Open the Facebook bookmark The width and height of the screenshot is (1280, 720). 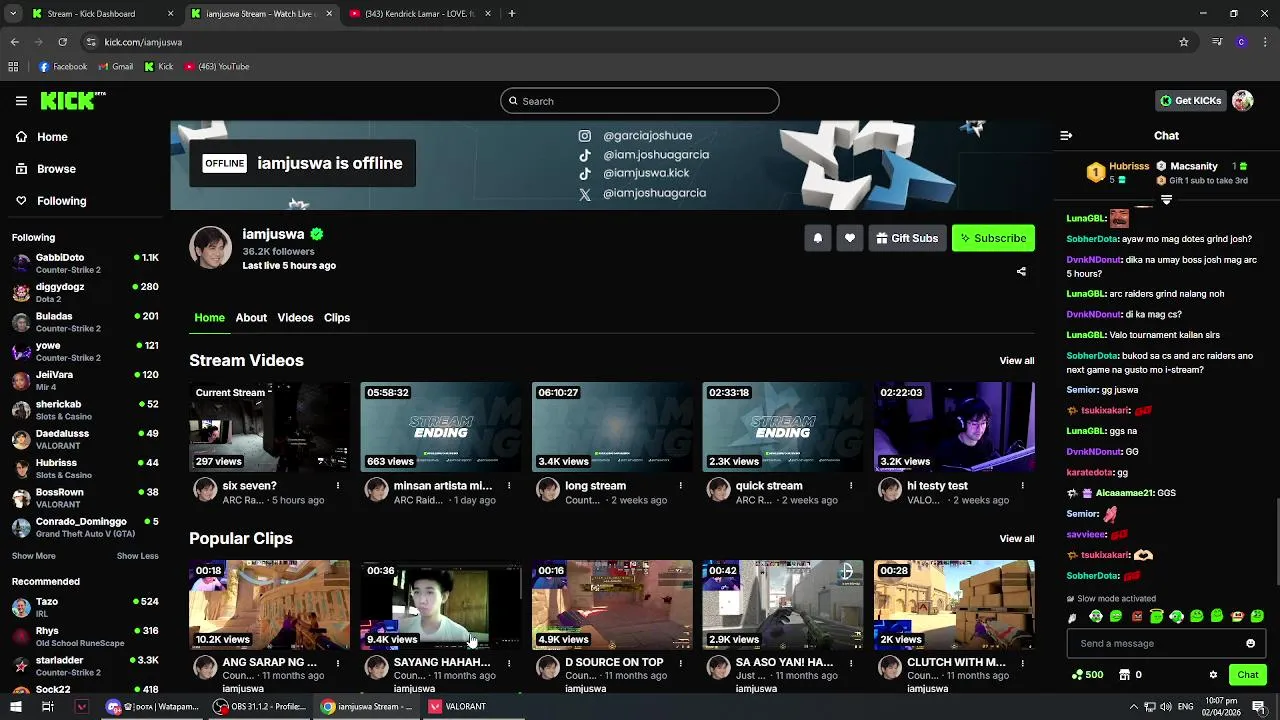click(x=63, y=67)
